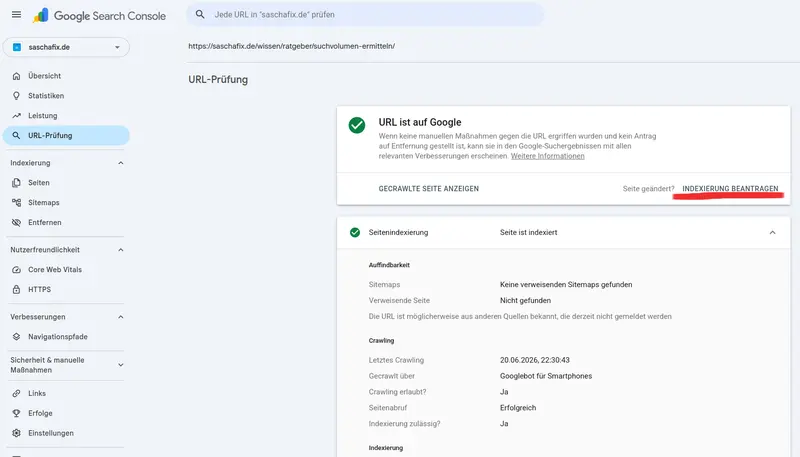The height and width of the screenshot is (457, 800).
Task: Click the saschafix.de property favicon
Action: click(x=17, y=47)
